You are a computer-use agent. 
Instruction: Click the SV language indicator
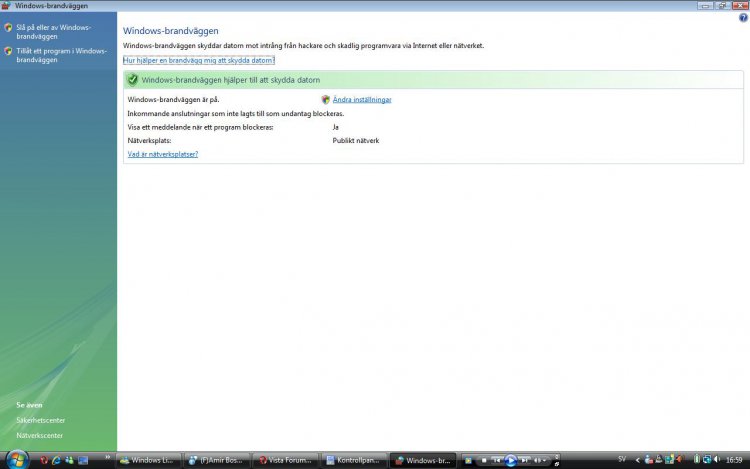622,459
